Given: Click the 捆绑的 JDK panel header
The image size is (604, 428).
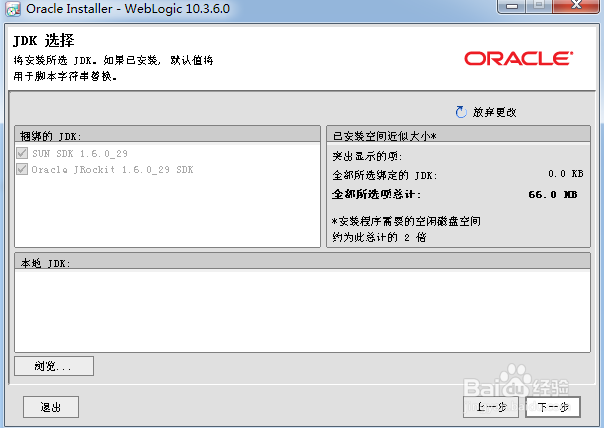Looking at the screenshot, I should coord(168,136).
